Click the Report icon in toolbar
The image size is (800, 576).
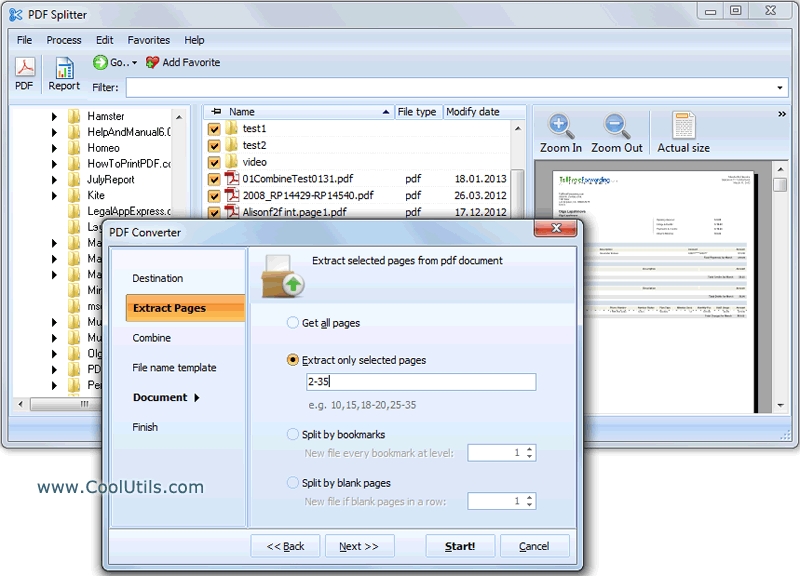tap(63, 70)
